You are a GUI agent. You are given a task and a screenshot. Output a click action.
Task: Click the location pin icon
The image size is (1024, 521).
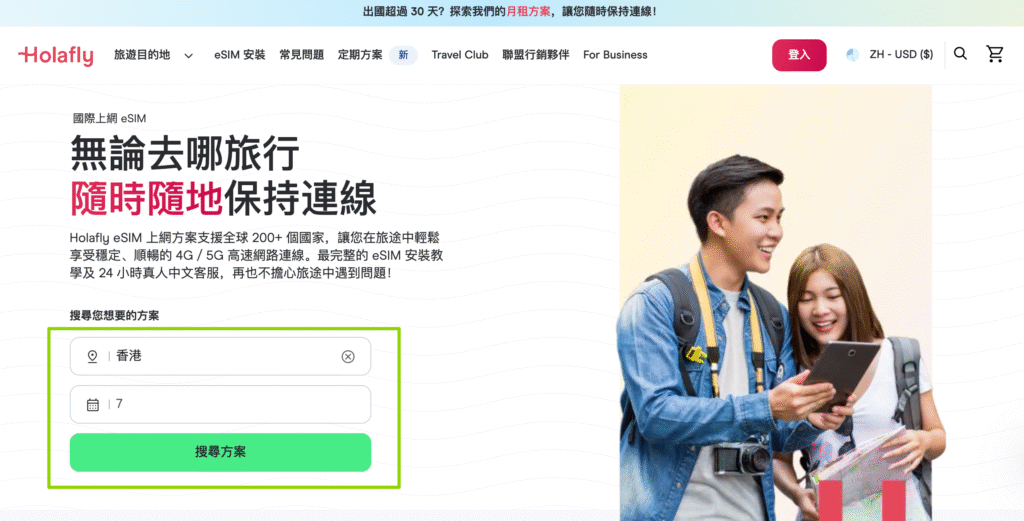pos(93,356)
